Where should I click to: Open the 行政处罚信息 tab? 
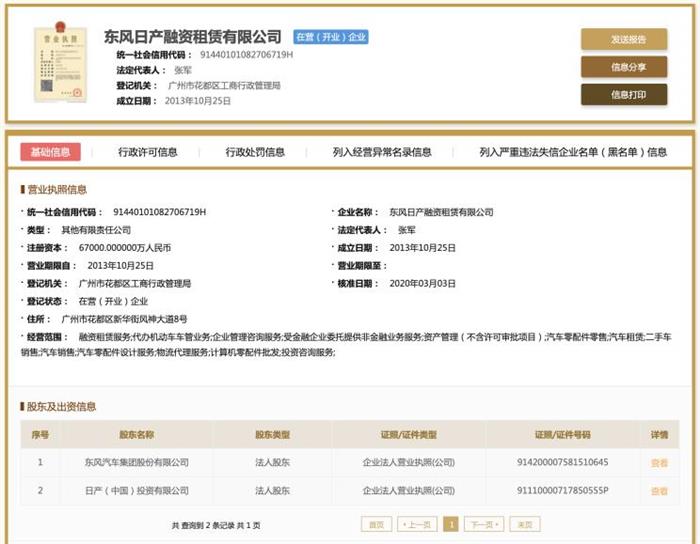point(255,152)
